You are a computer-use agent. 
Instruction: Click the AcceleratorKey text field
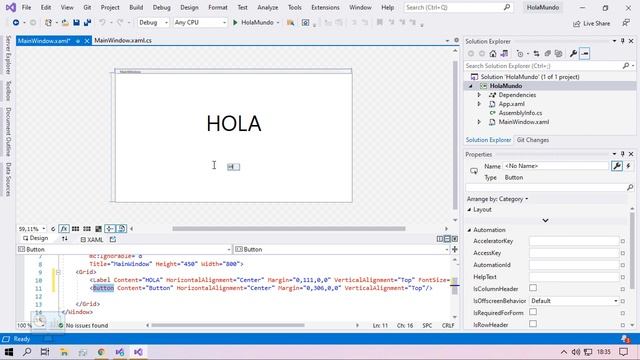coord(574,241)
